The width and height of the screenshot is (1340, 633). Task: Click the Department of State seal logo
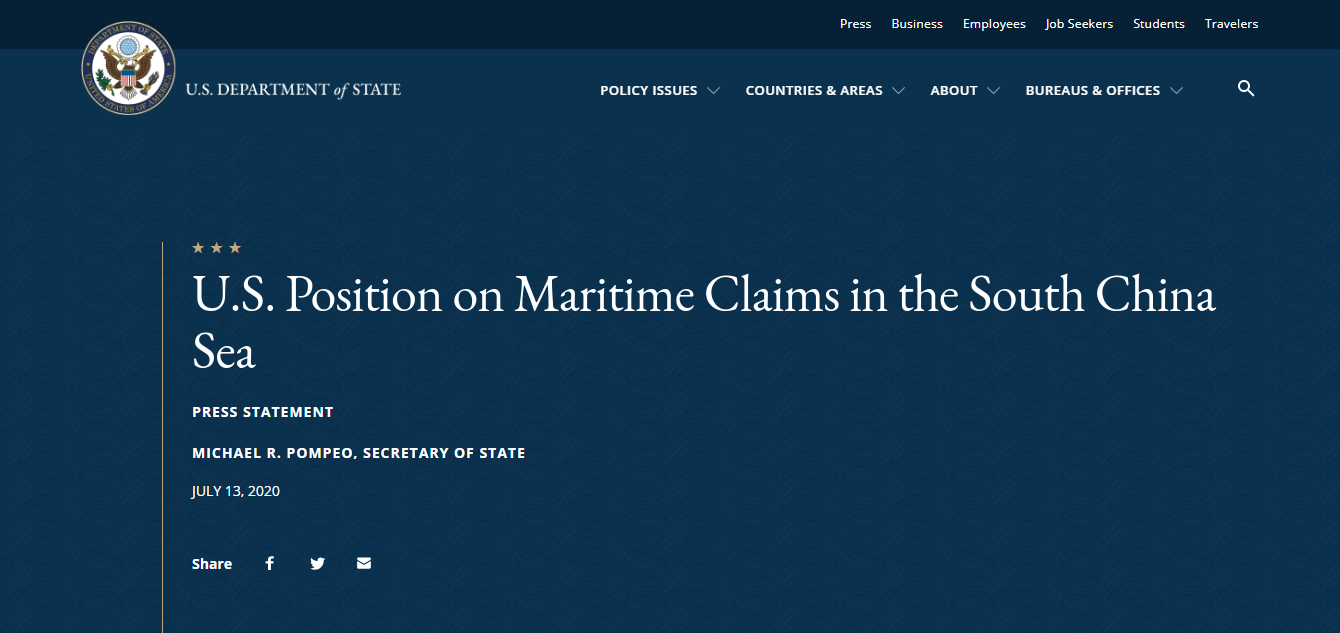click(128, 68)
